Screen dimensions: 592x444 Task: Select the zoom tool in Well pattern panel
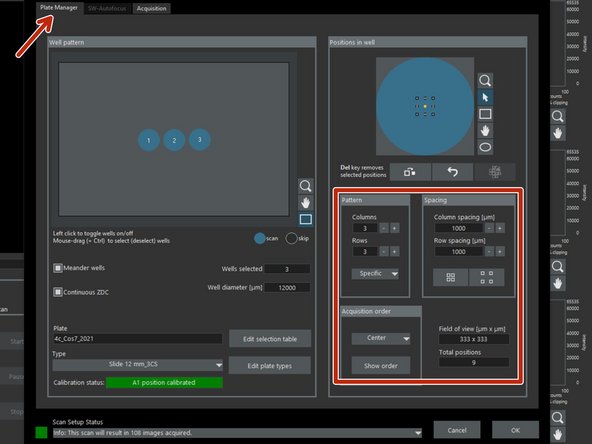[x=305, y=186]
